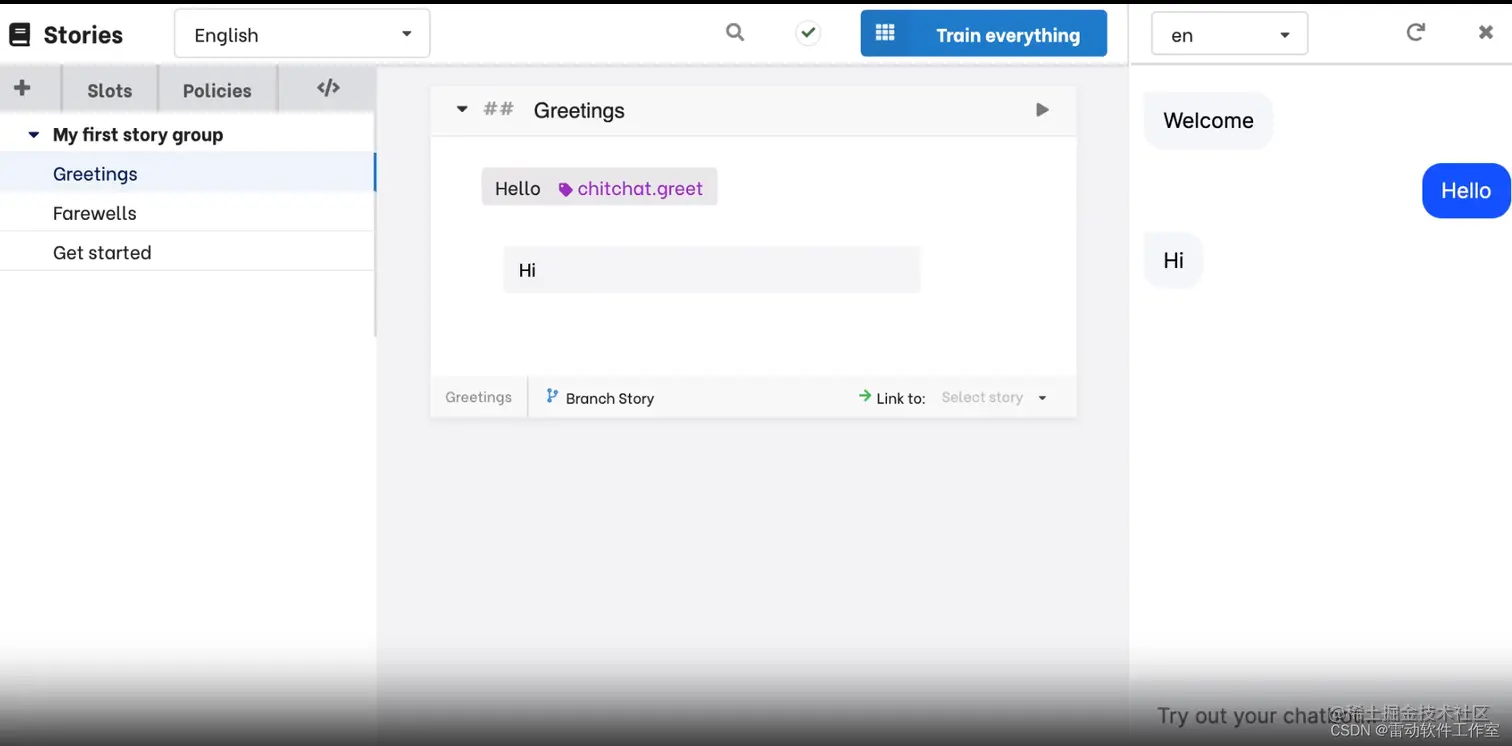Click the Try out your chatbot input
The width and height of the screenshot is (1512, 746).
(1320, 715)
